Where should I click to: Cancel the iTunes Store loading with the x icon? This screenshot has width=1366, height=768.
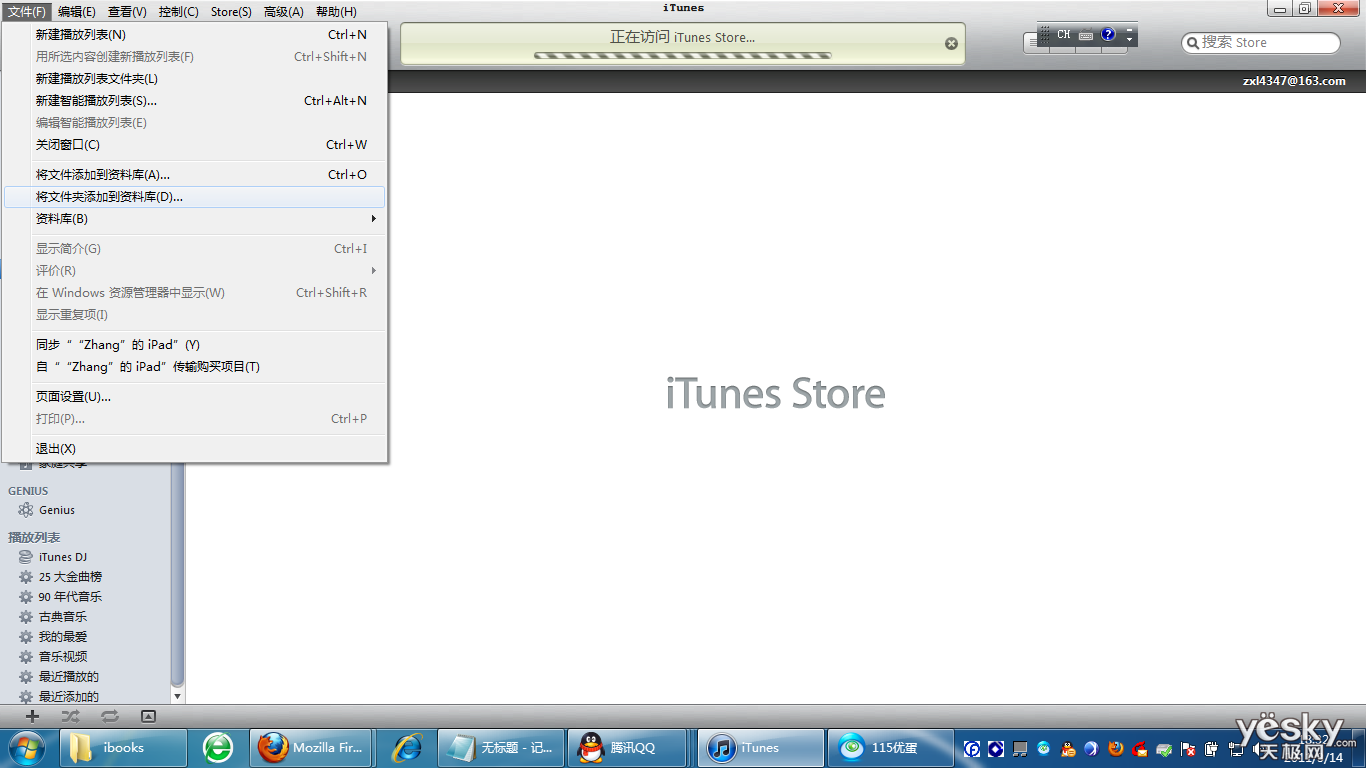(951, 43)
